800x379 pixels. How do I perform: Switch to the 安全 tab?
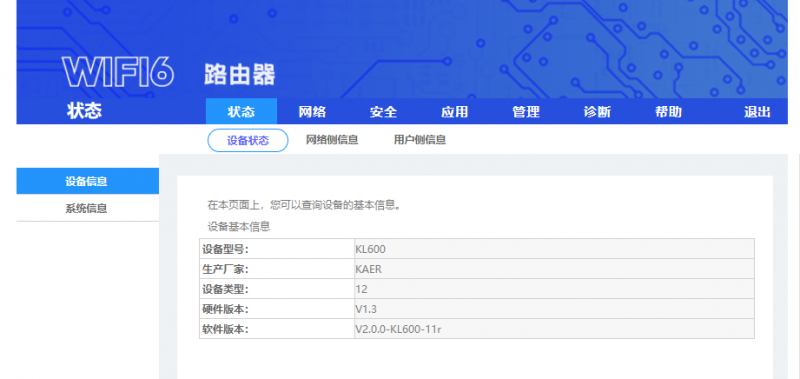383,112
